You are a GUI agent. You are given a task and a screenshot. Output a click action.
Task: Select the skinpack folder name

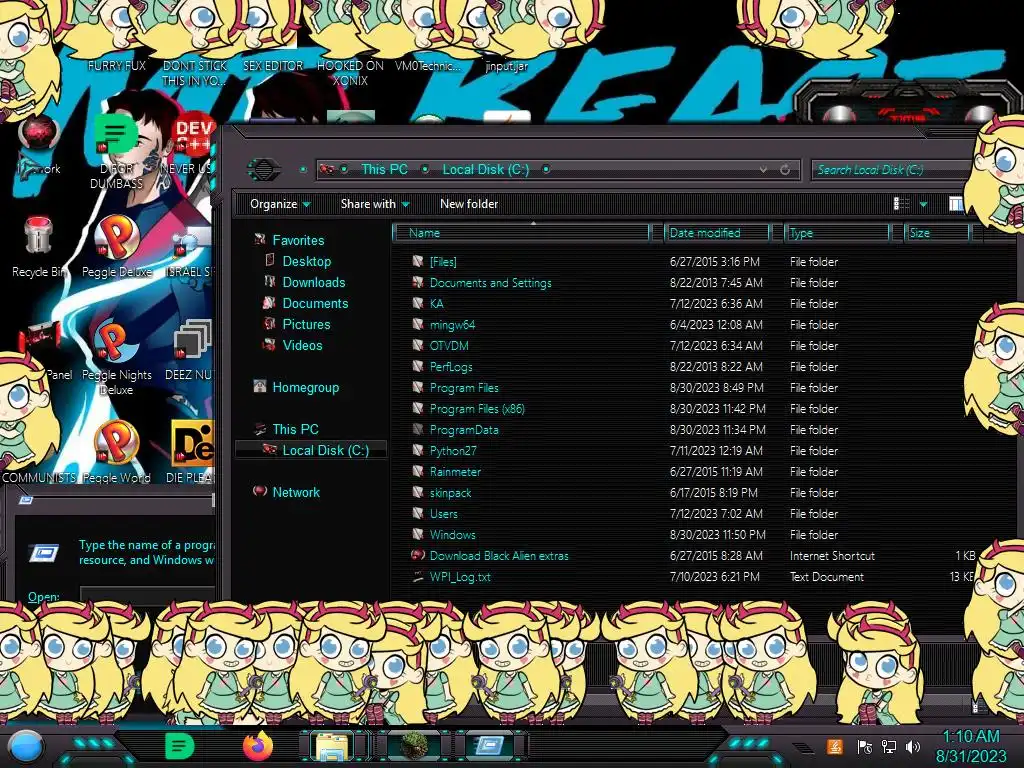coord(450,493)
